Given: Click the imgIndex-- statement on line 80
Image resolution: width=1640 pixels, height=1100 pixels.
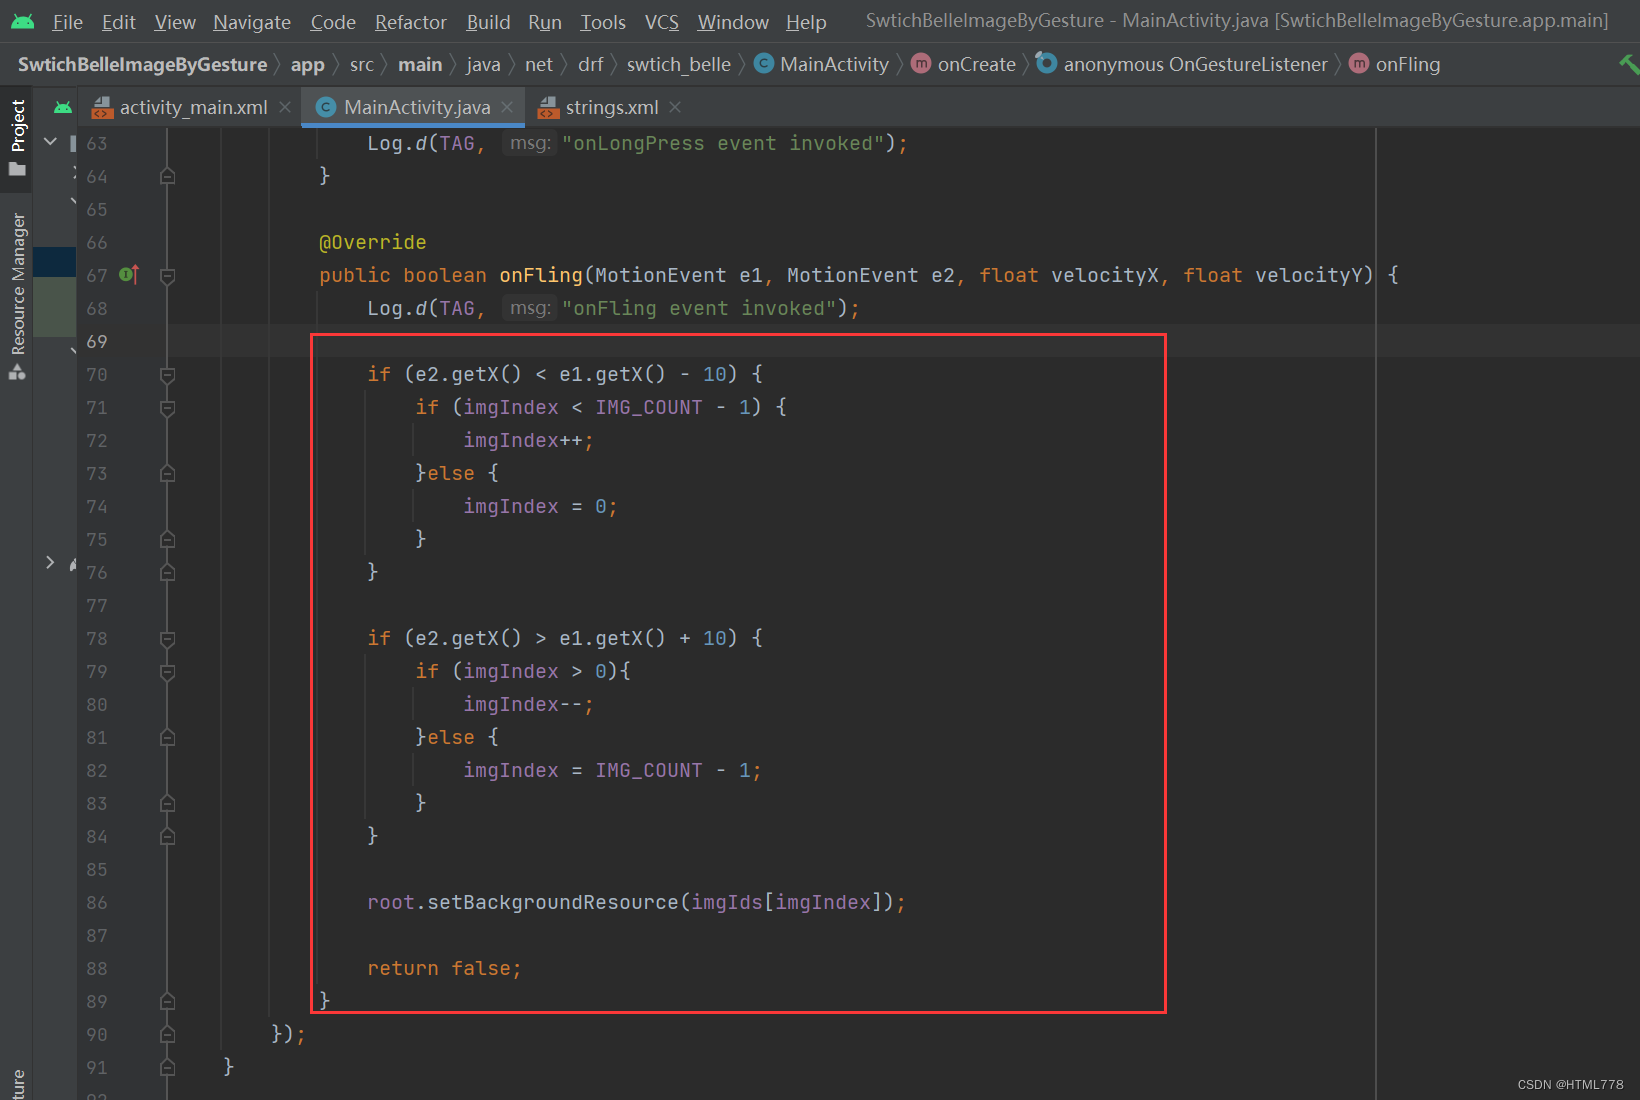Looking at the screenshot, I should coord(528,704).
